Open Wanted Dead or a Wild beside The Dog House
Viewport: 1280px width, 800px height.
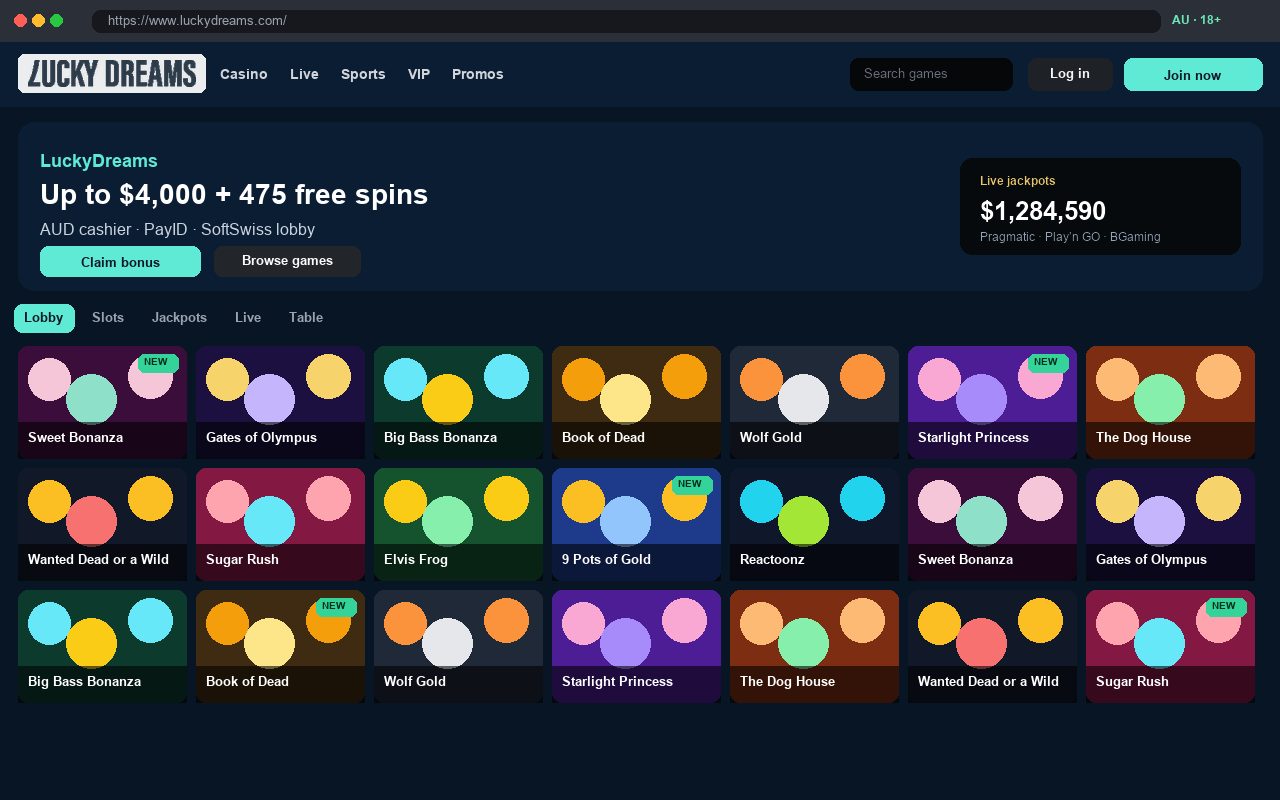click(x=992, y=646)
